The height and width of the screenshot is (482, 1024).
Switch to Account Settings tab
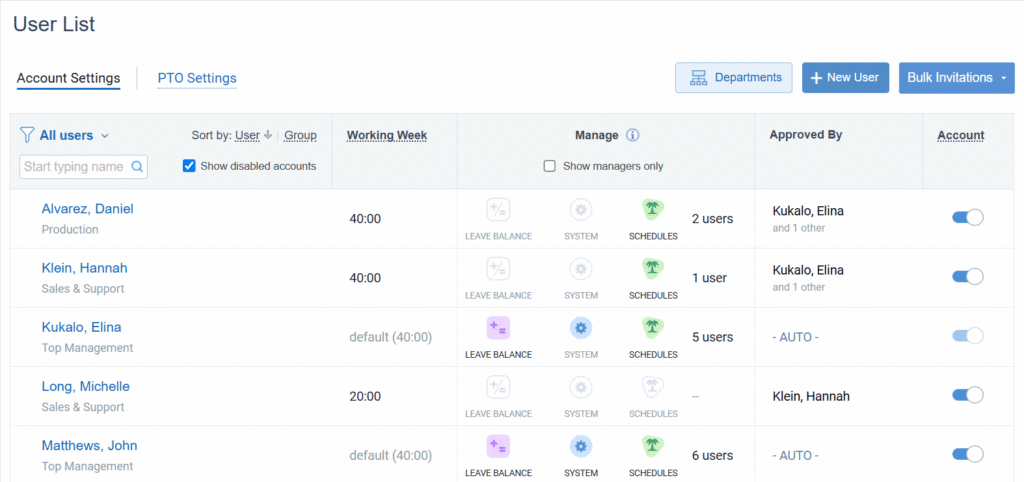[69, 78]
